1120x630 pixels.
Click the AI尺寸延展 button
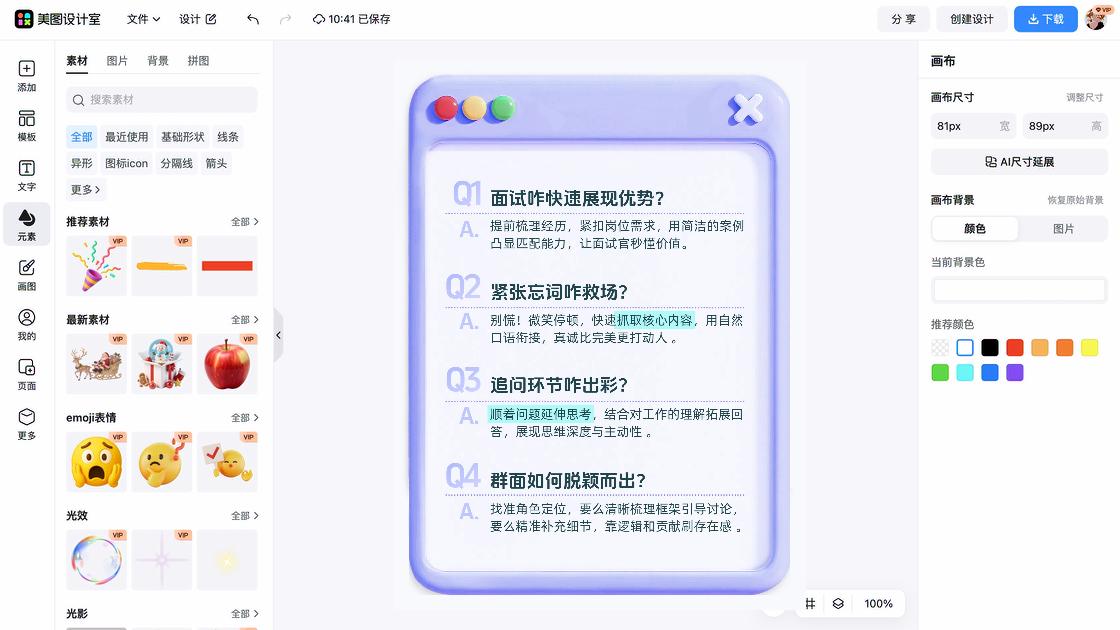pos(1018,162)
